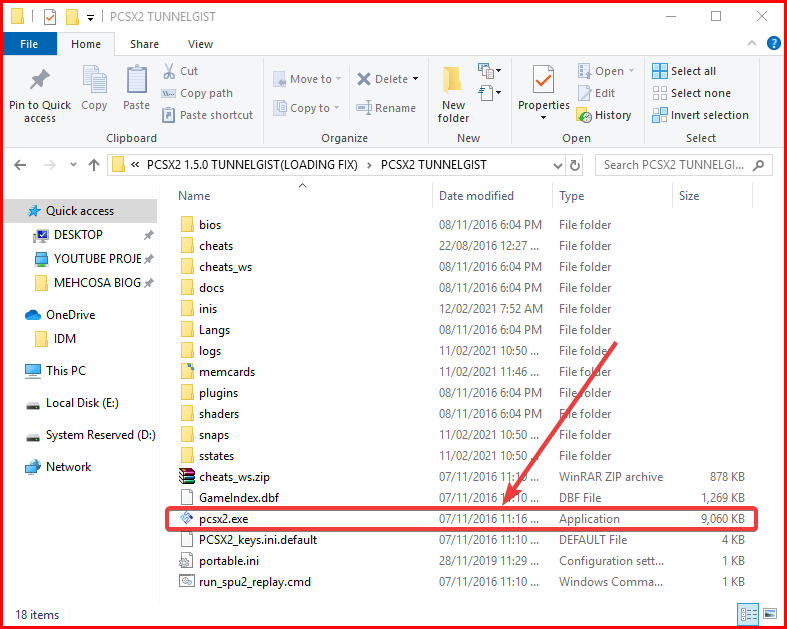Click the Pin to Quick access icon
The image size is (787, 629).
(x=40, y=80)
